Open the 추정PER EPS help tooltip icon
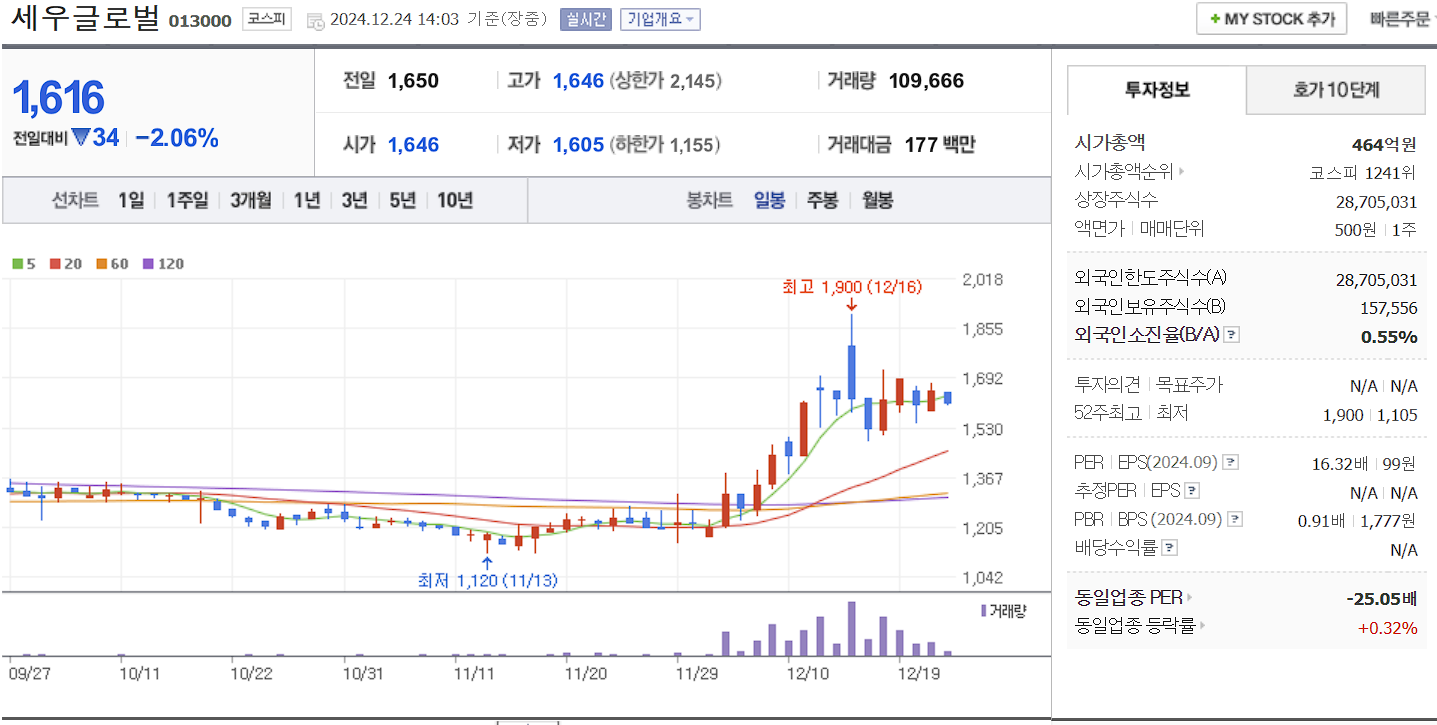Image resolution: width=1437 pixels, height=725 pixels. (1191, 490)
